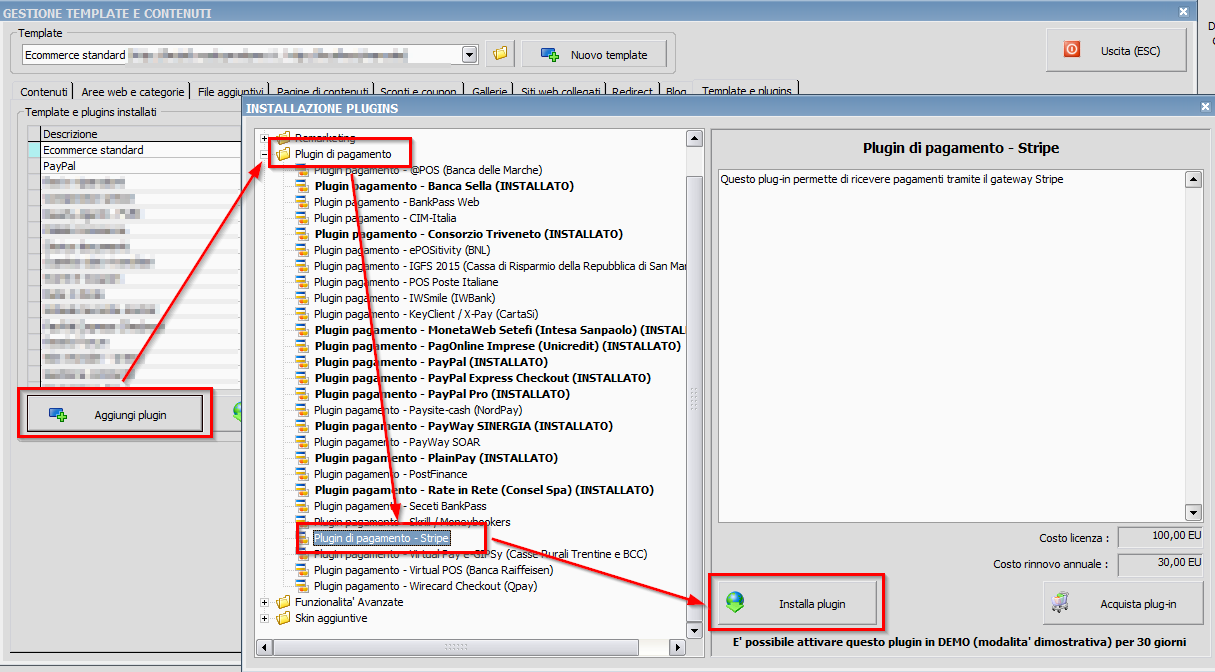Click plugin tree scrollbar down arrow

[x=694, y=630]
